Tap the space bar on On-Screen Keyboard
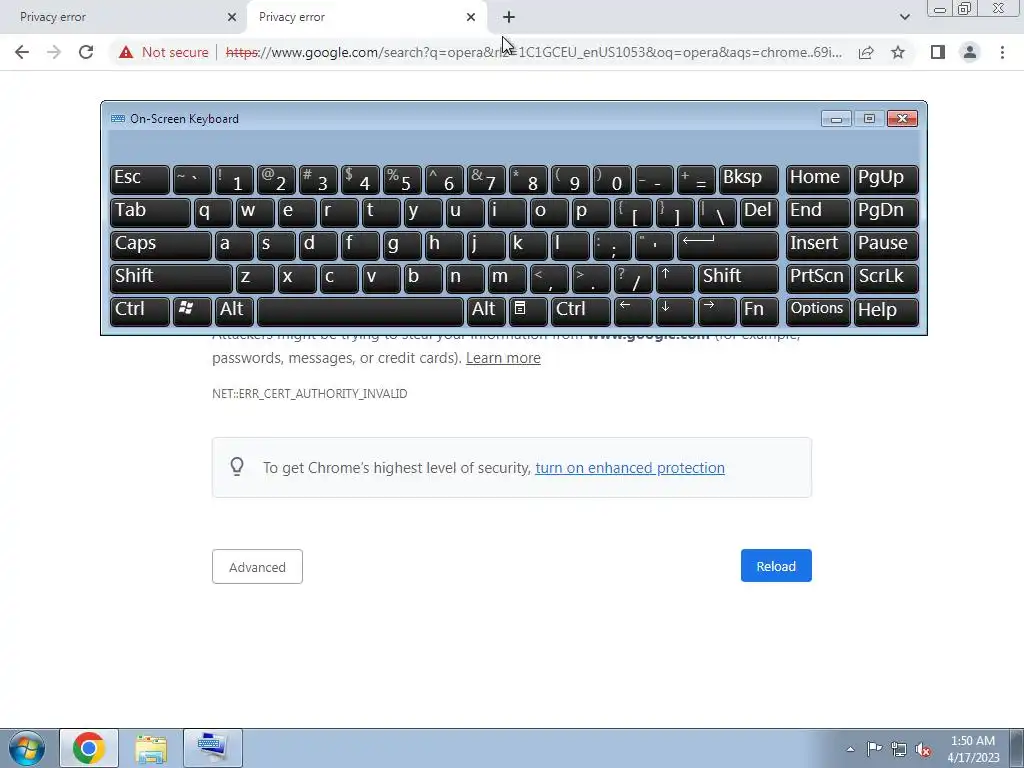Image resolution: width=1024 pixels, height=768 pixels. click(360, 312)
